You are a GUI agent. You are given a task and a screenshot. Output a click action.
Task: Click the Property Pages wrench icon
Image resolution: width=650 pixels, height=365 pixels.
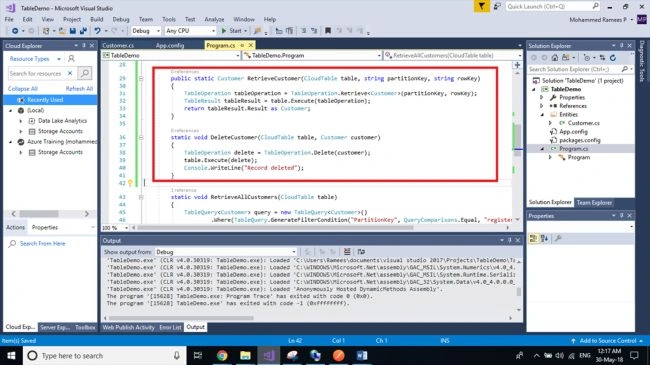click(x=558, y=238)
